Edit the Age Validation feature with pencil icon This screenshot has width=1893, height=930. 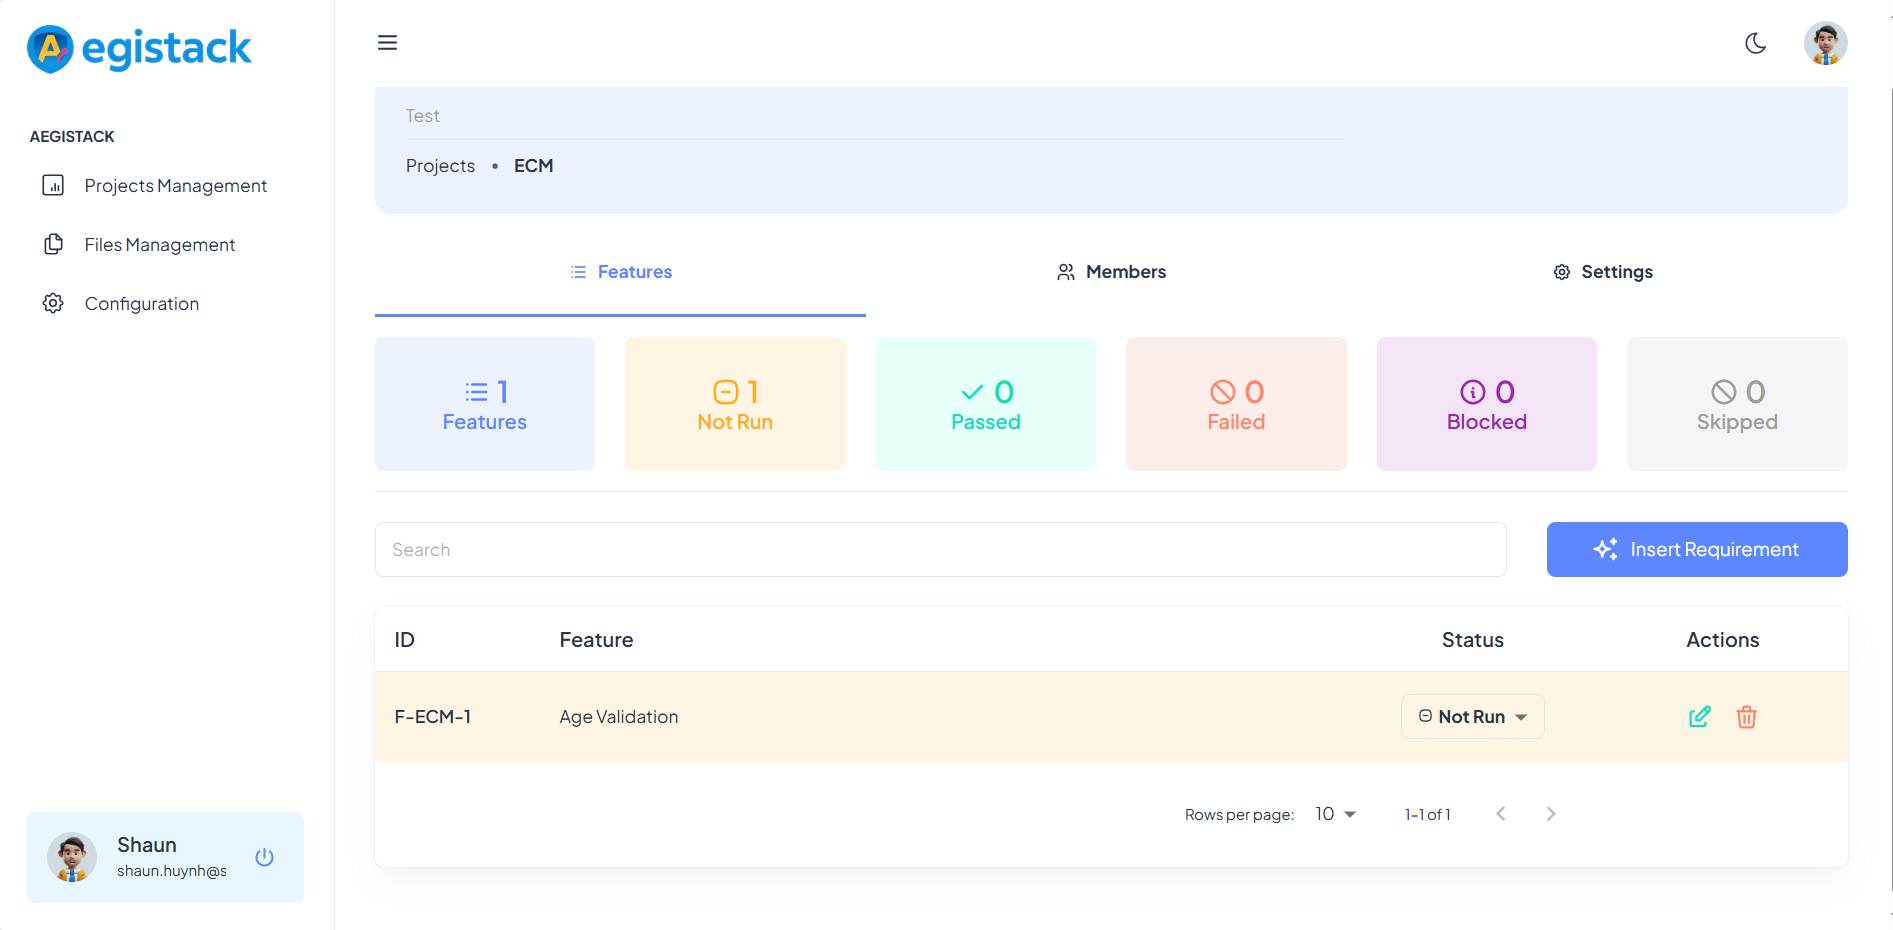(x=1699, y=716)
